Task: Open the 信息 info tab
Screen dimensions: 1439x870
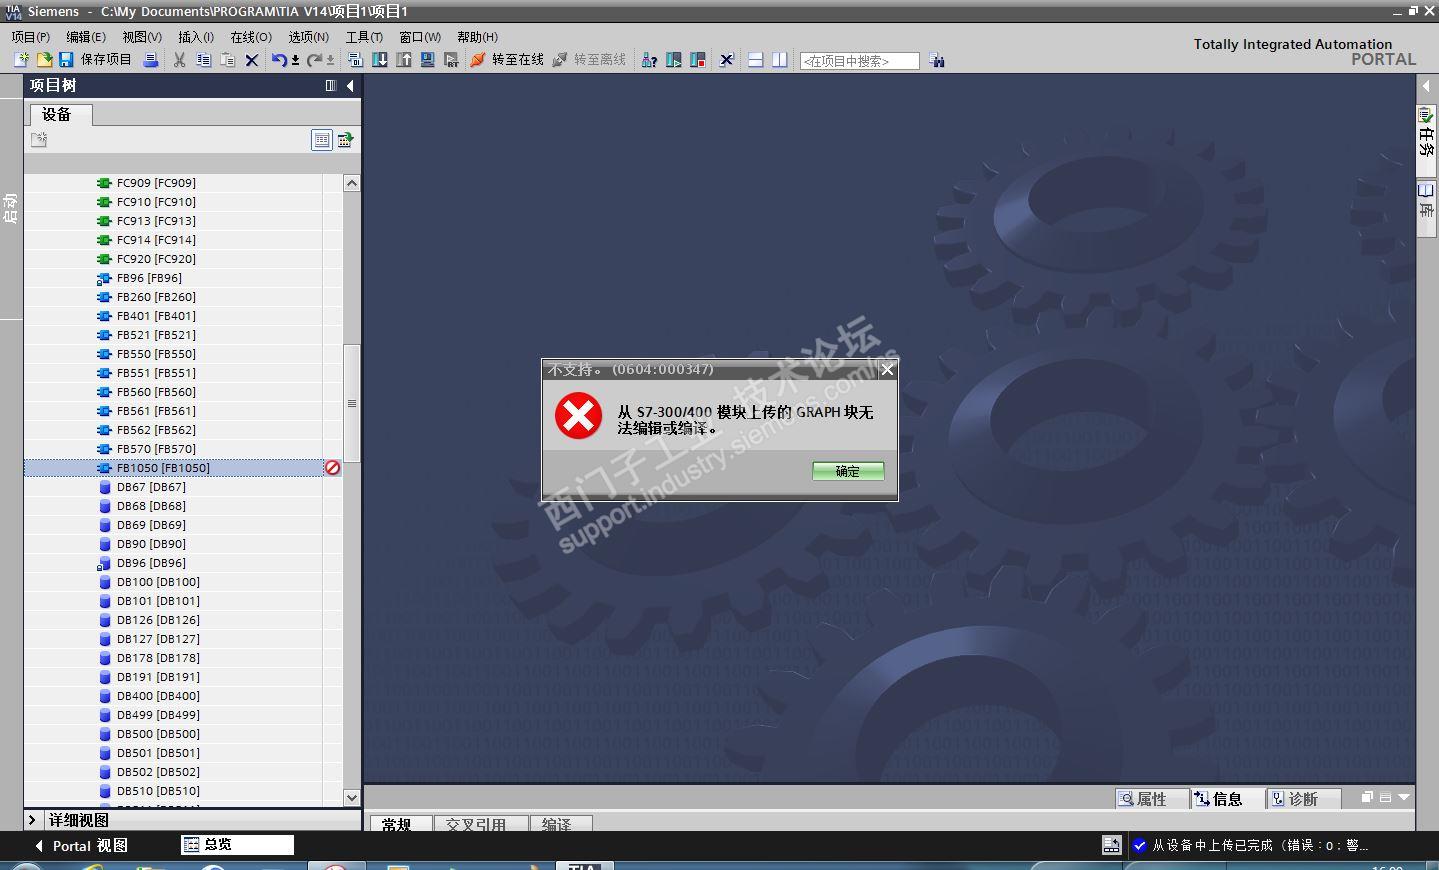Action: click(1228, 799)
